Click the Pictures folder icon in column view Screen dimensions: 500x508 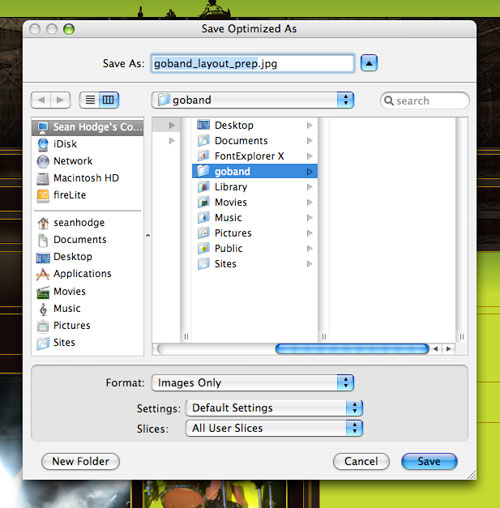(204, 233)
